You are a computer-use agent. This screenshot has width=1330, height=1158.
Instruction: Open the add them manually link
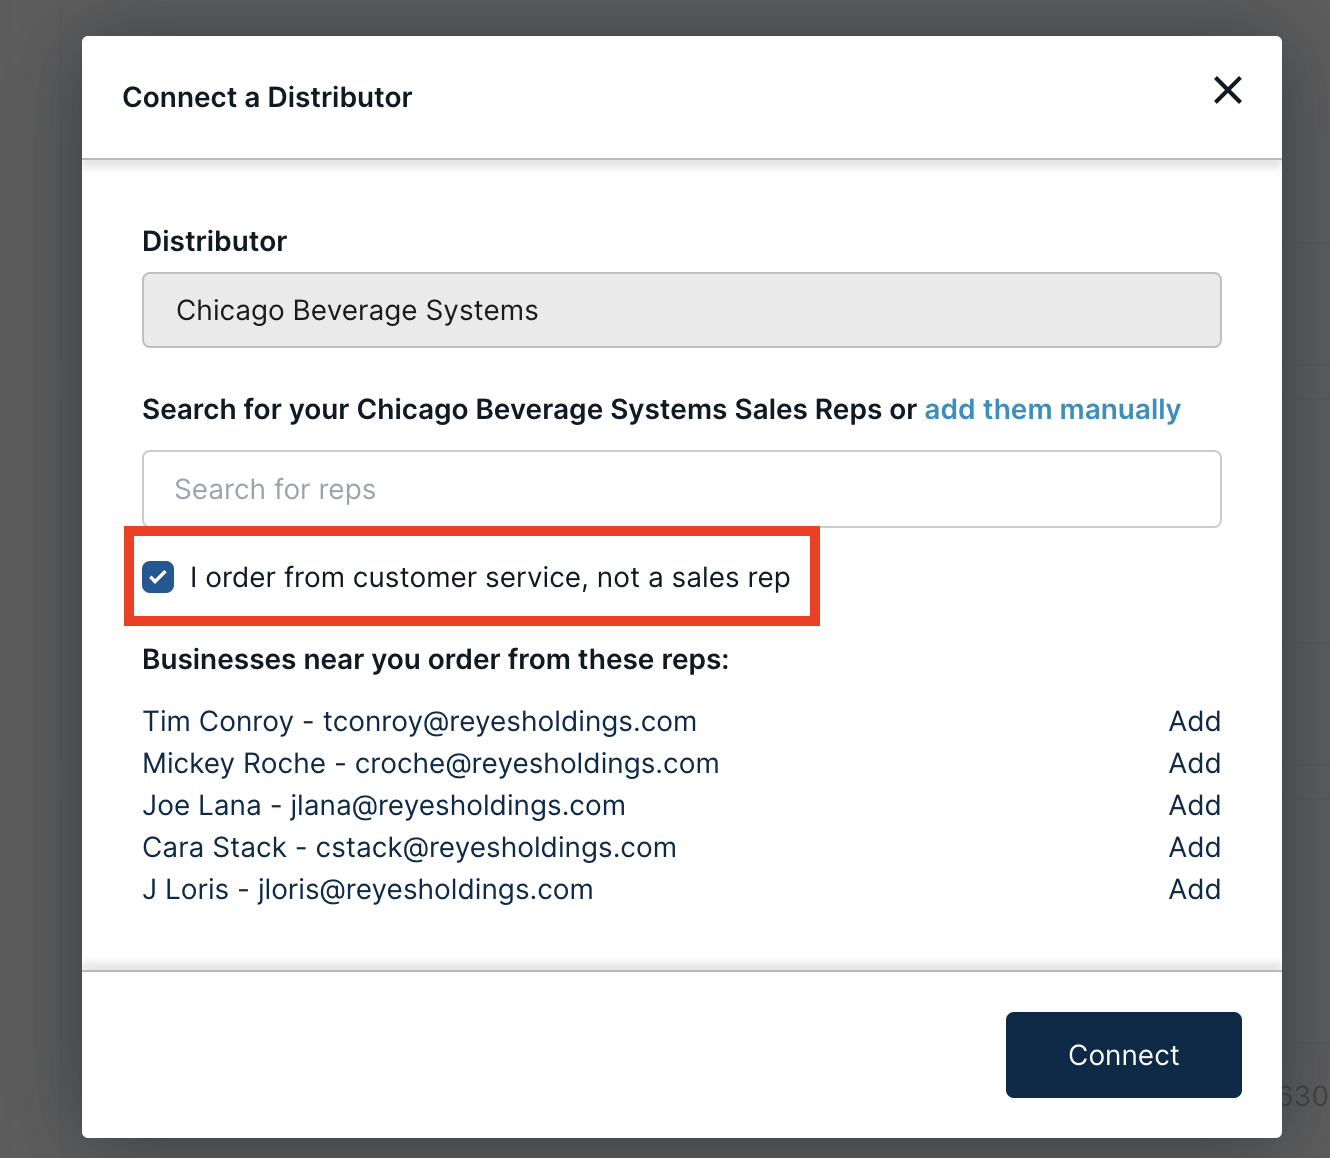(1052, 409)
